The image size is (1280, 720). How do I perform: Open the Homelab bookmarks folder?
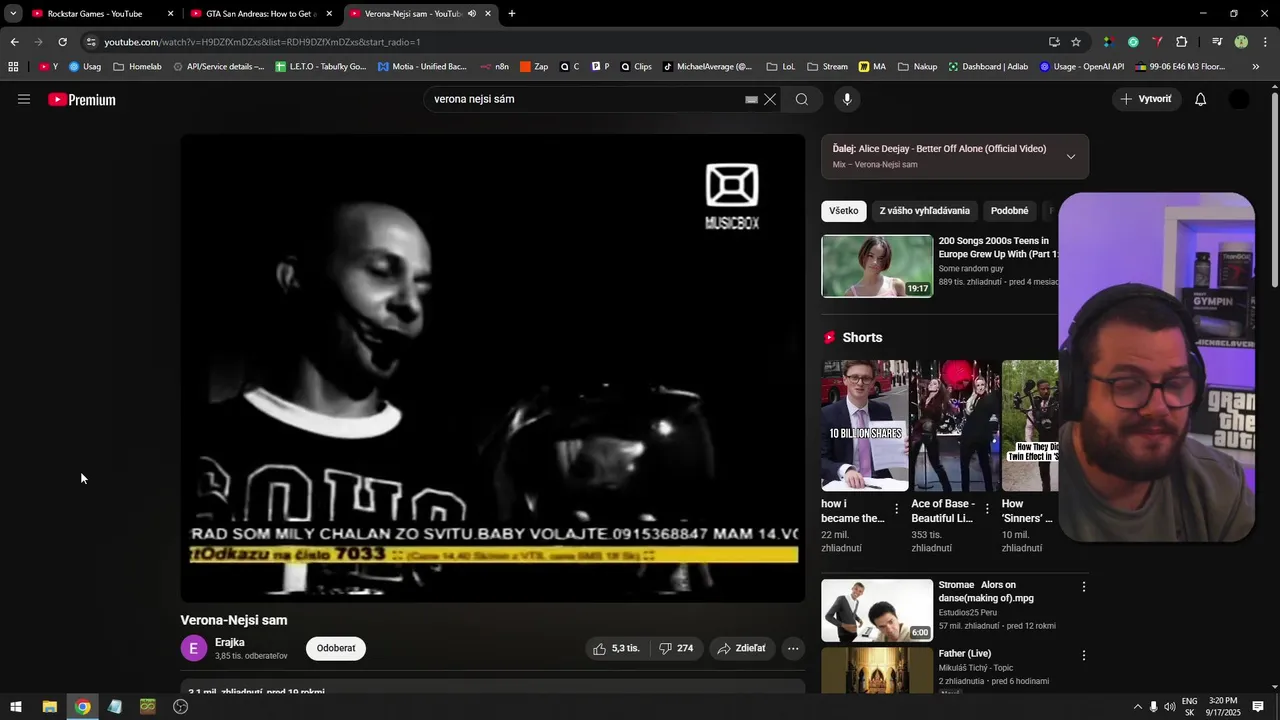click(x=137, y=67)
